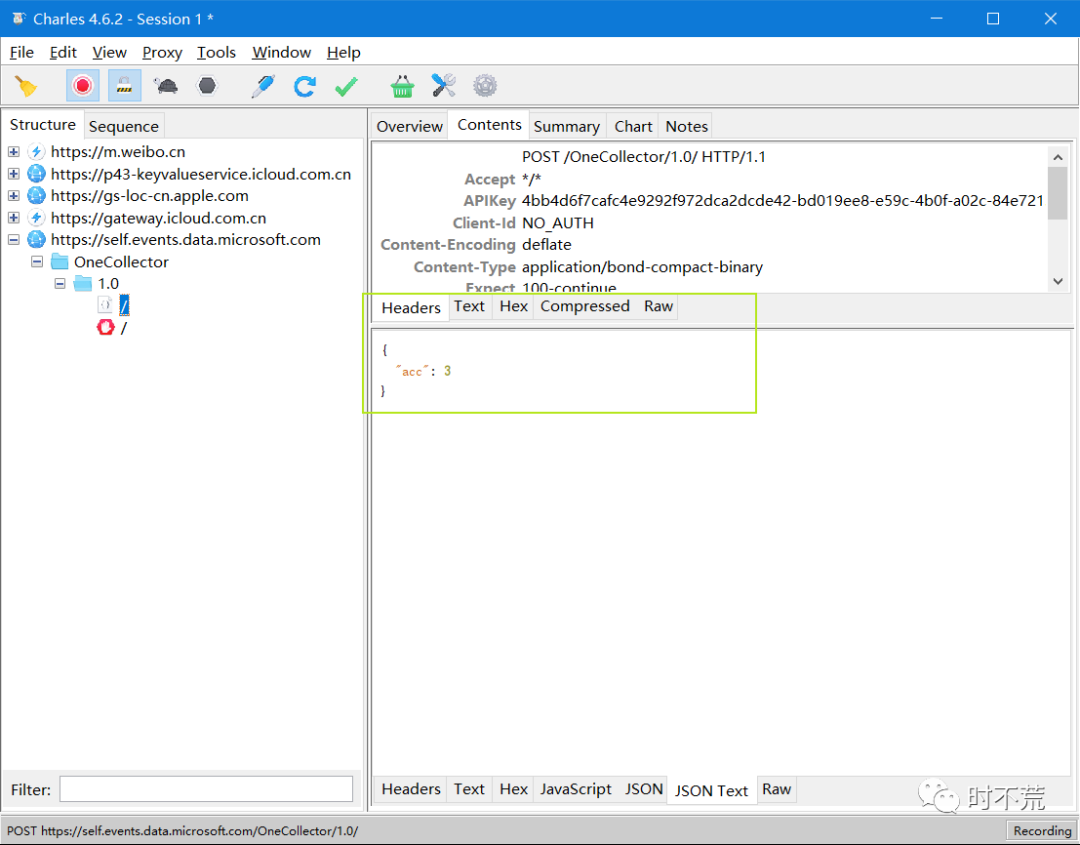The image size is (1080, 845).
Task: Click the Recording status button
Action: pos(1042,831)
